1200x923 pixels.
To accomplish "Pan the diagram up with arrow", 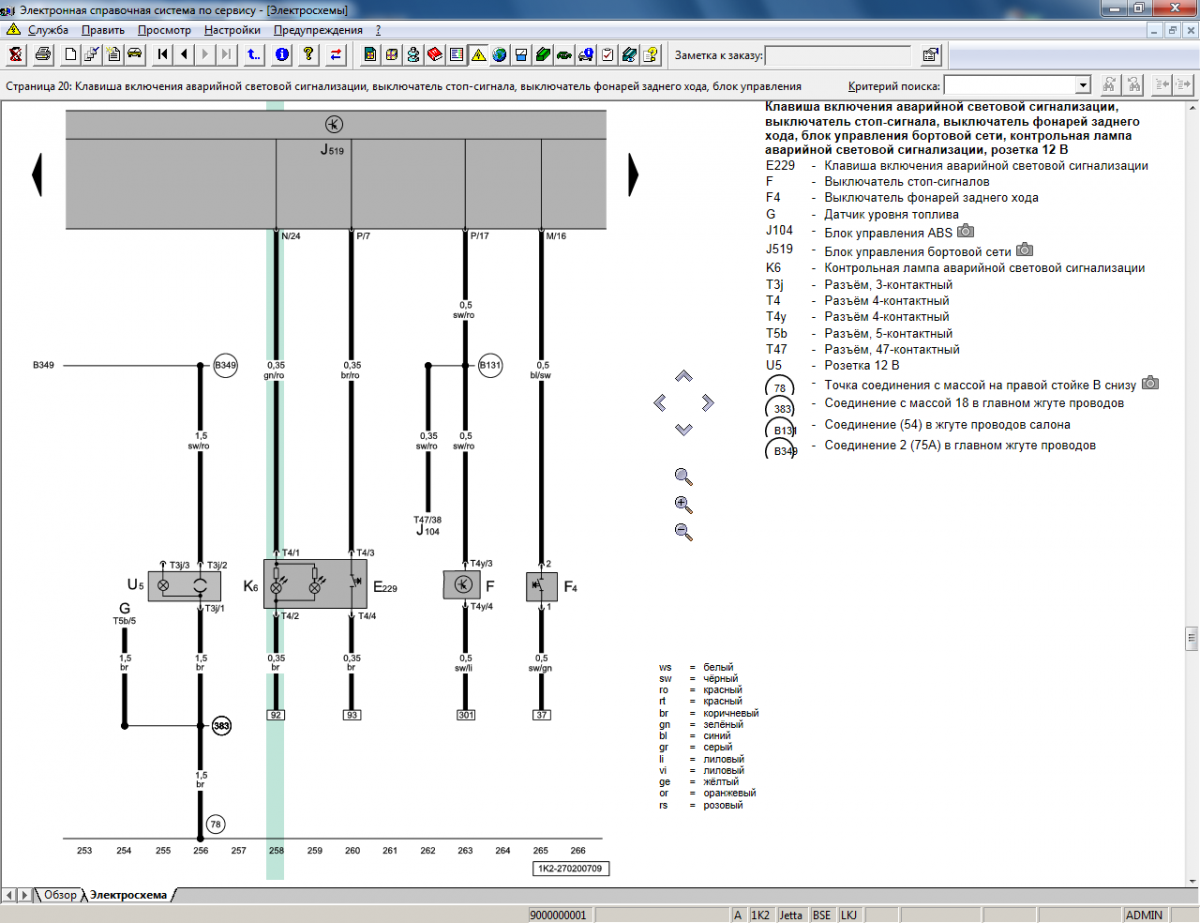I will pos(684,376).
